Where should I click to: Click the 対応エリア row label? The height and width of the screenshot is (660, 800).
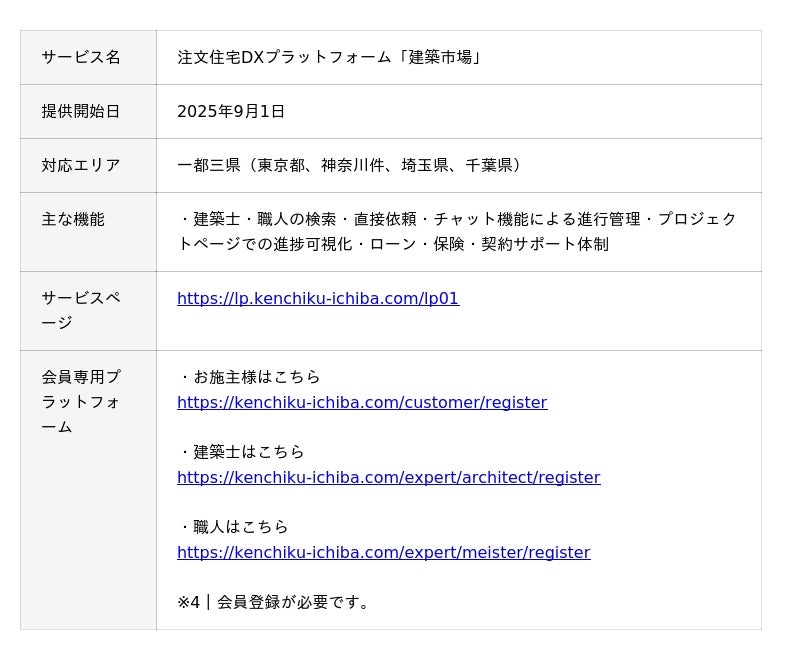(81, 165)
